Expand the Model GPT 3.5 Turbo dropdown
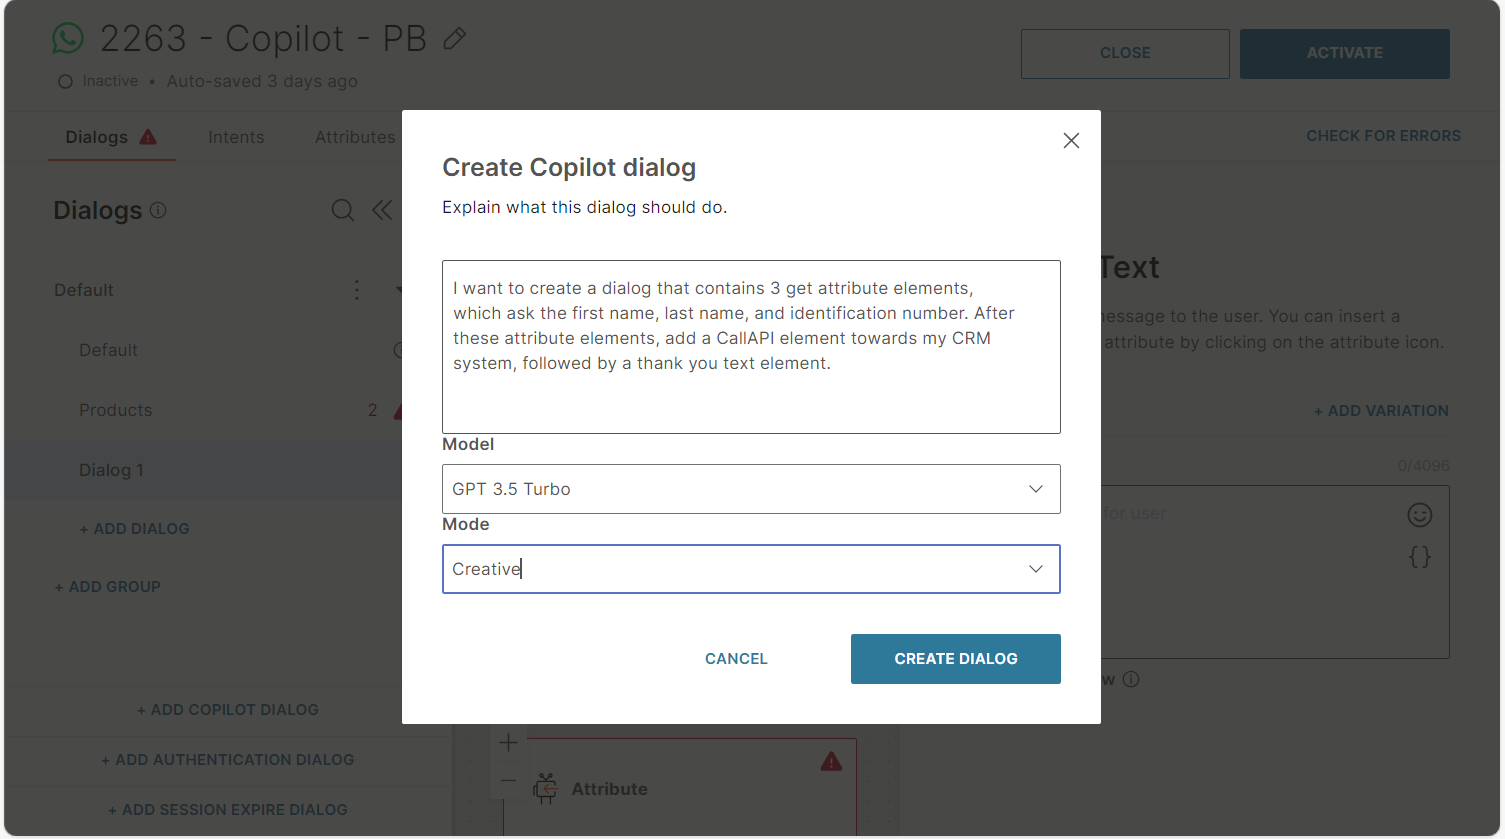Viewport: 1505px width, 839px height. coord(751,489)
